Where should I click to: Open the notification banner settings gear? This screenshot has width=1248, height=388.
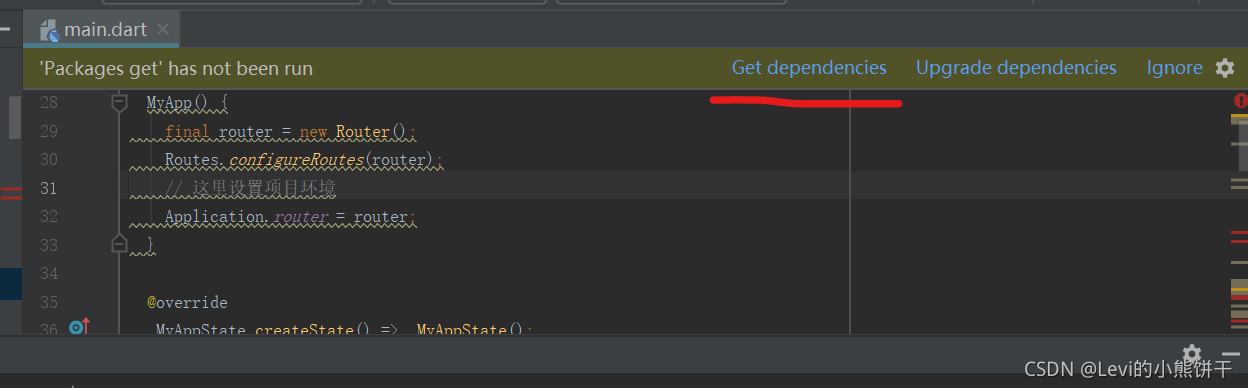(1225, 68)
